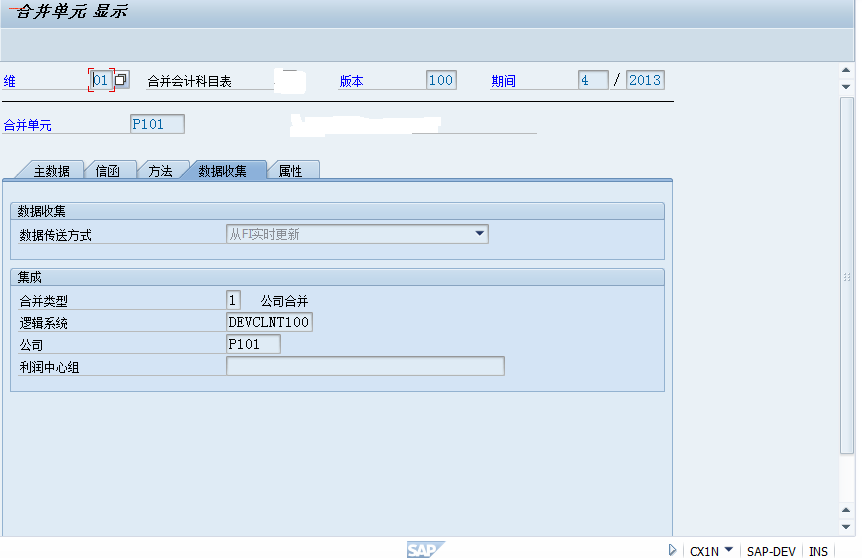The image size is (862, 558).
Task: Switch to the 方法 tab
Action: coord(161,171)
